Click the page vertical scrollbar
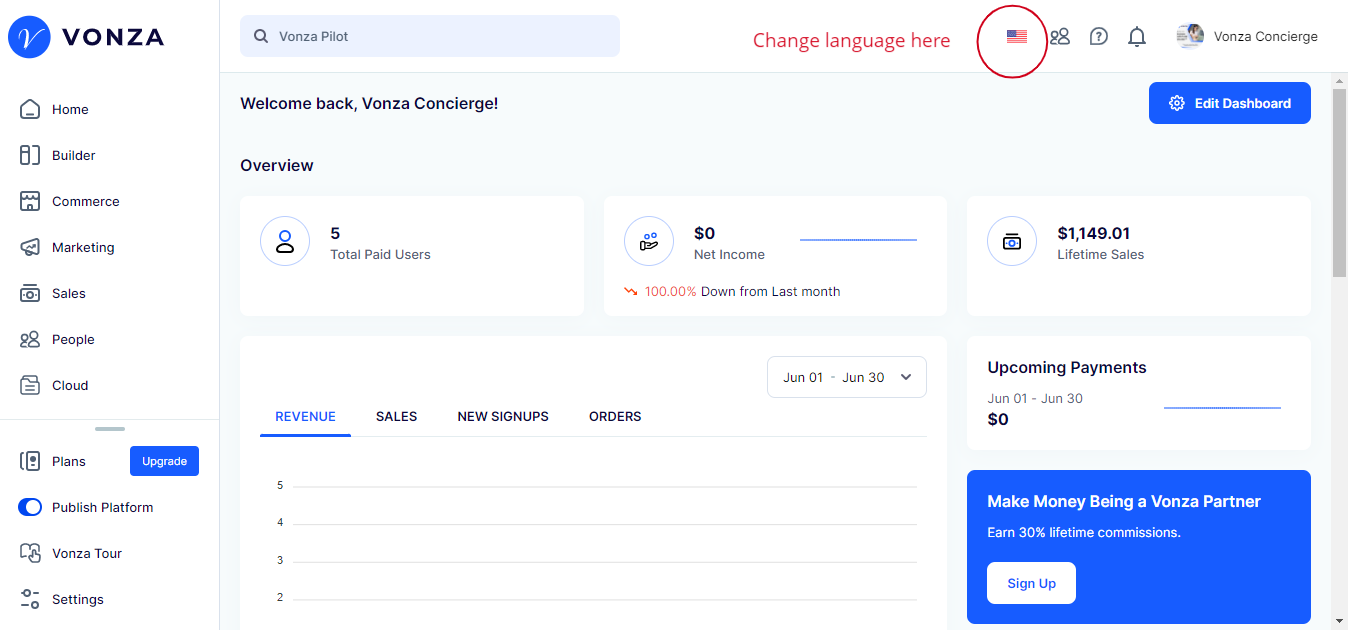1348x630 pixels. [x=1340, y=183]
